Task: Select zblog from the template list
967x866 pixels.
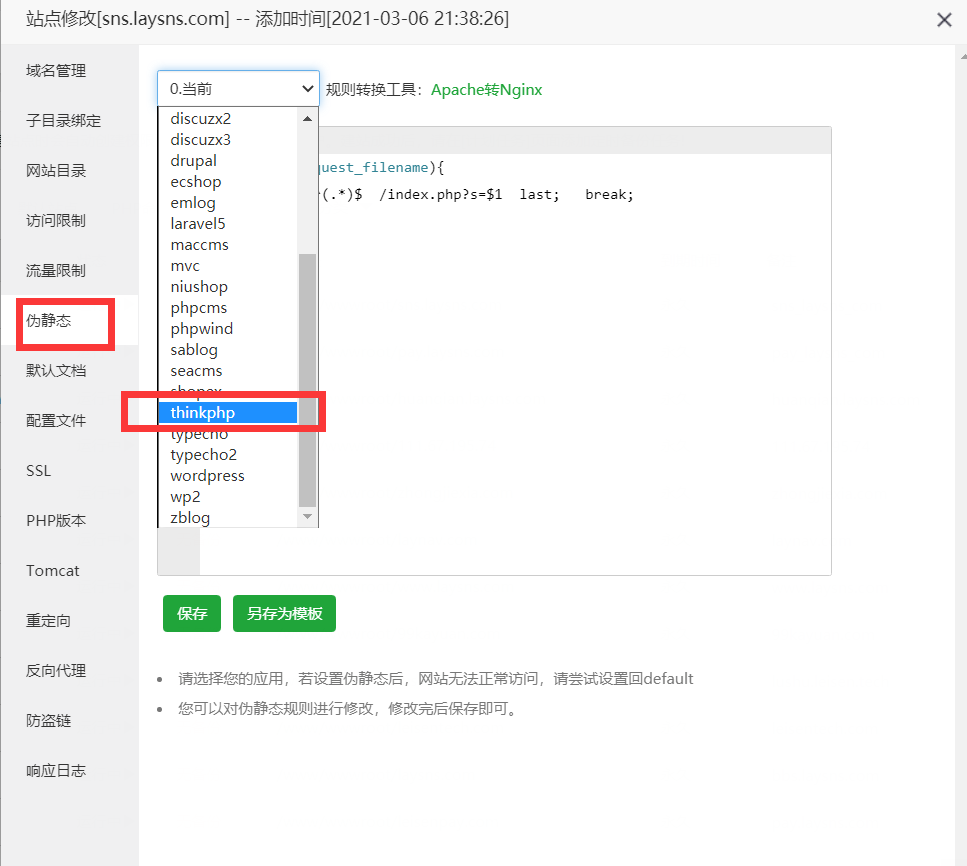Action: tap(190, 518)
